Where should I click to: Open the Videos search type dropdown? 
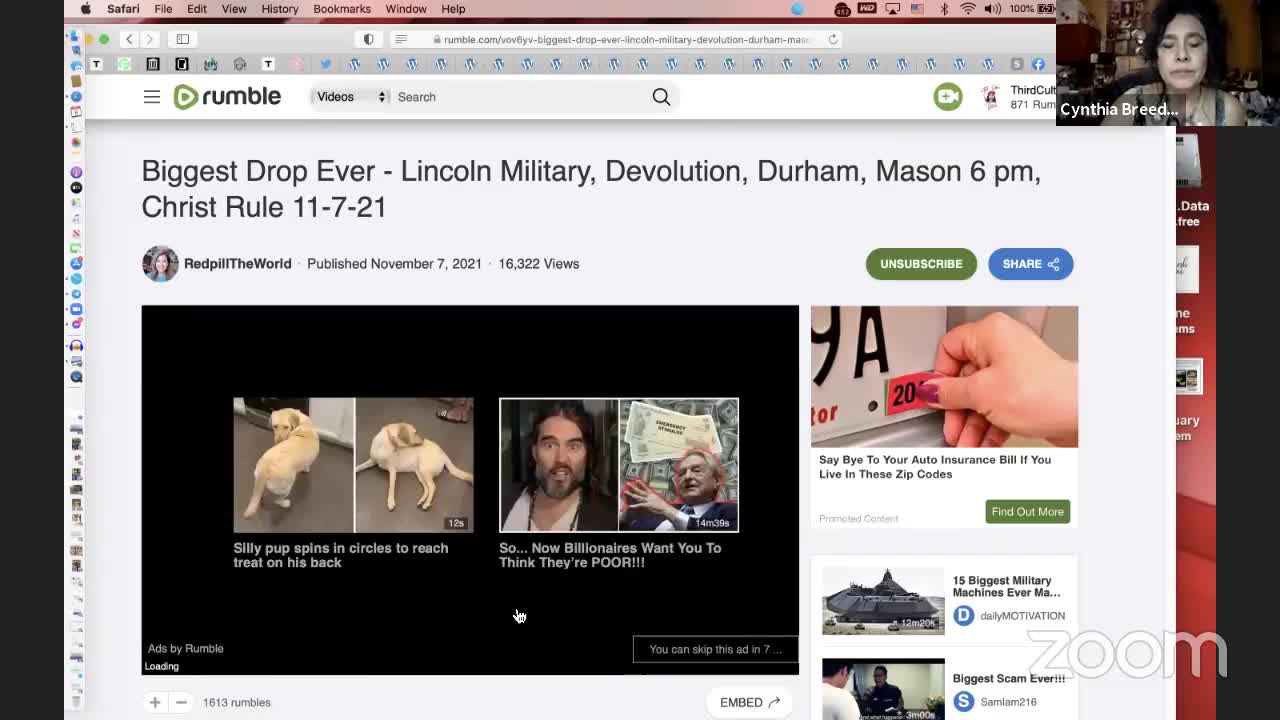349,97
